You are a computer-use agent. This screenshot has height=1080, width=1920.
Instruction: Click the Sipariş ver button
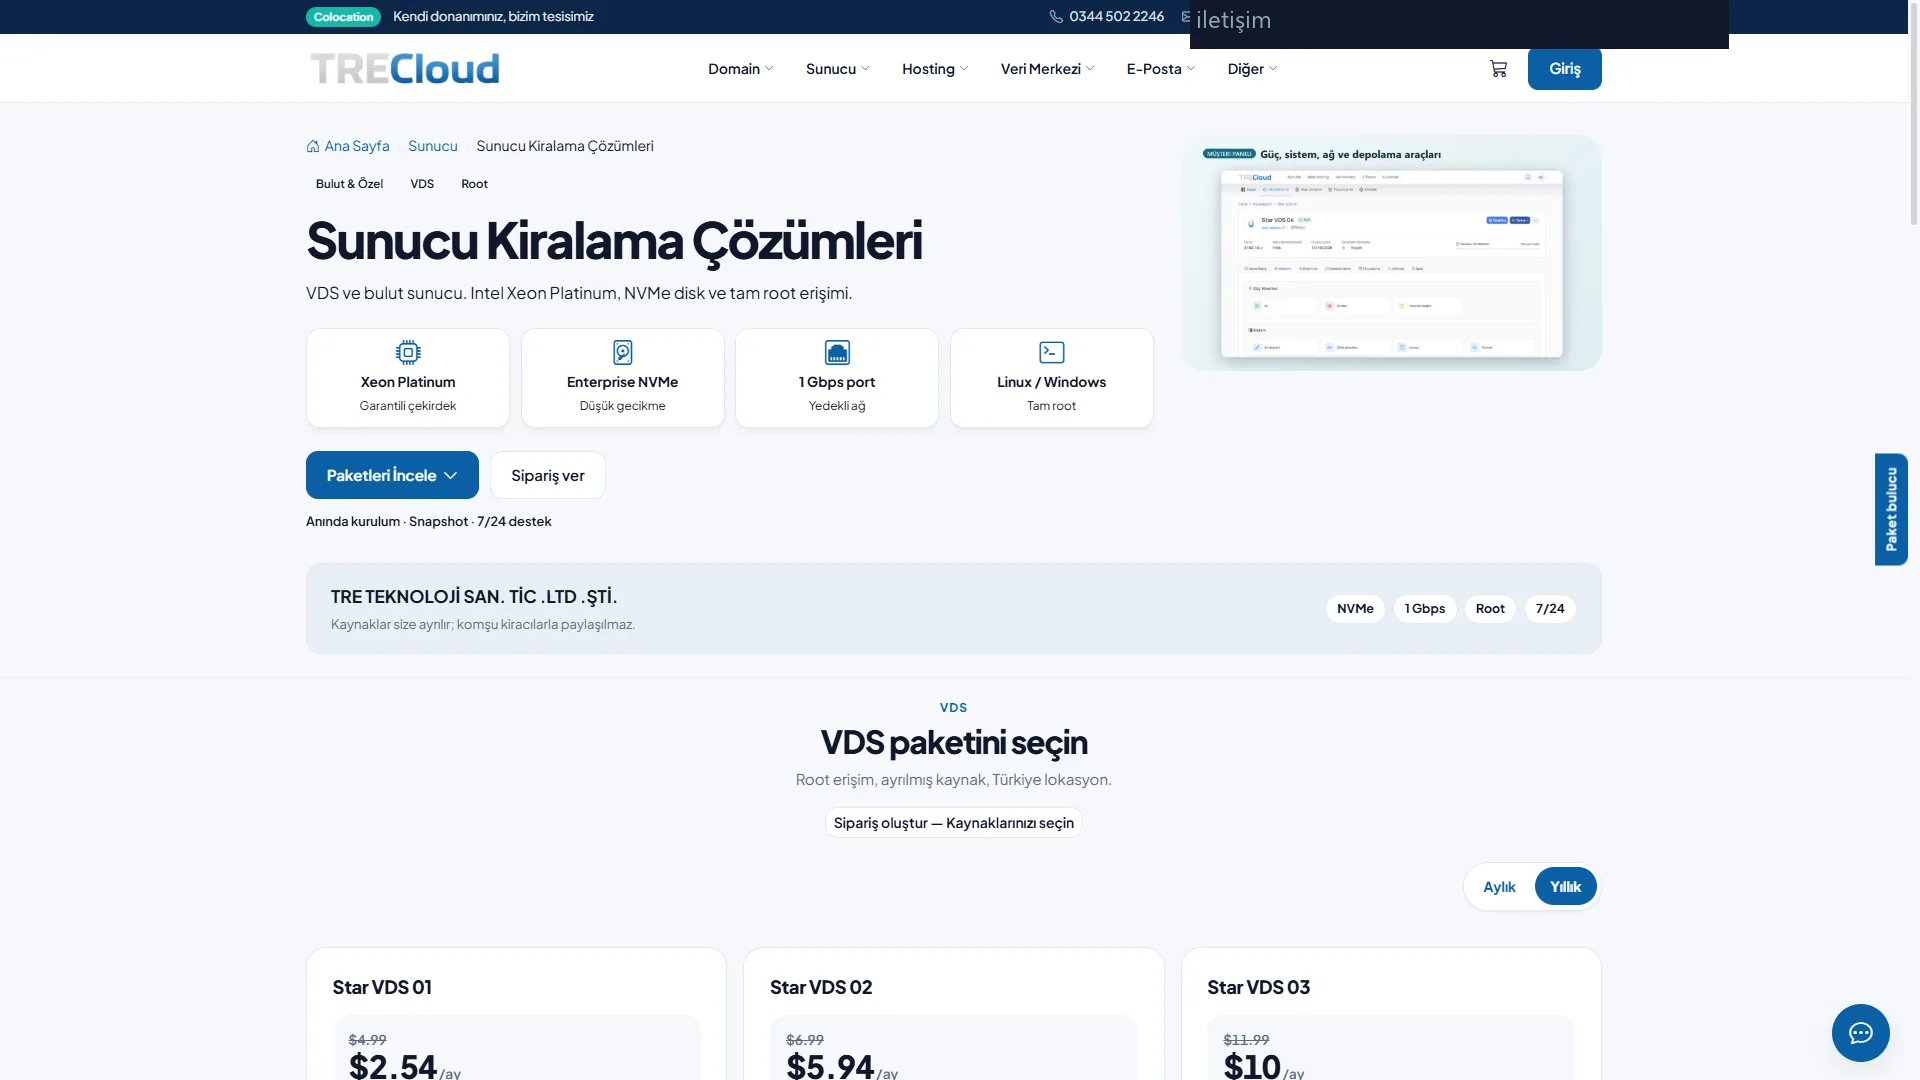point(547,475)
